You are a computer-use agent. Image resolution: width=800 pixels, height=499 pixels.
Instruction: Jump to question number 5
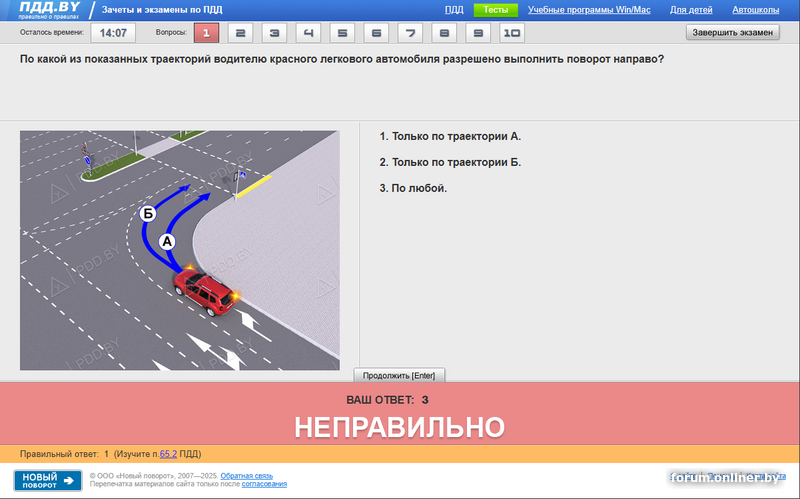(341, 33)
